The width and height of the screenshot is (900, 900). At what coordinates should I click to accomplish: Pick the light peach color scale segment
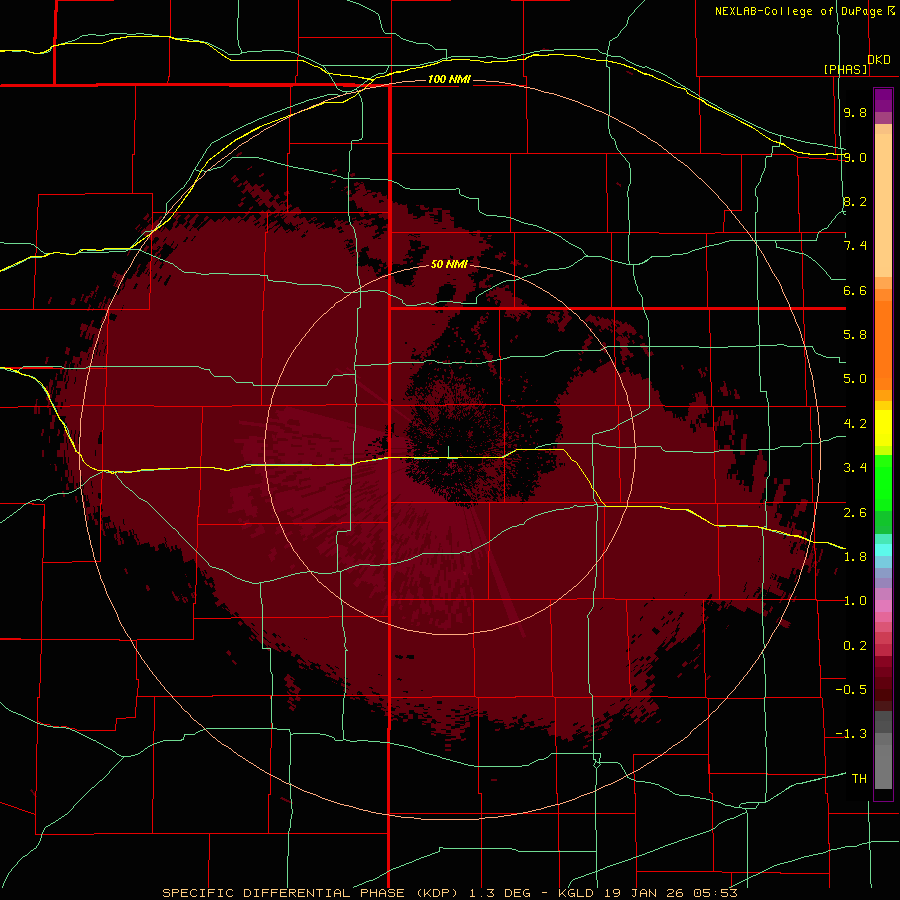click(x=883, y=205)
